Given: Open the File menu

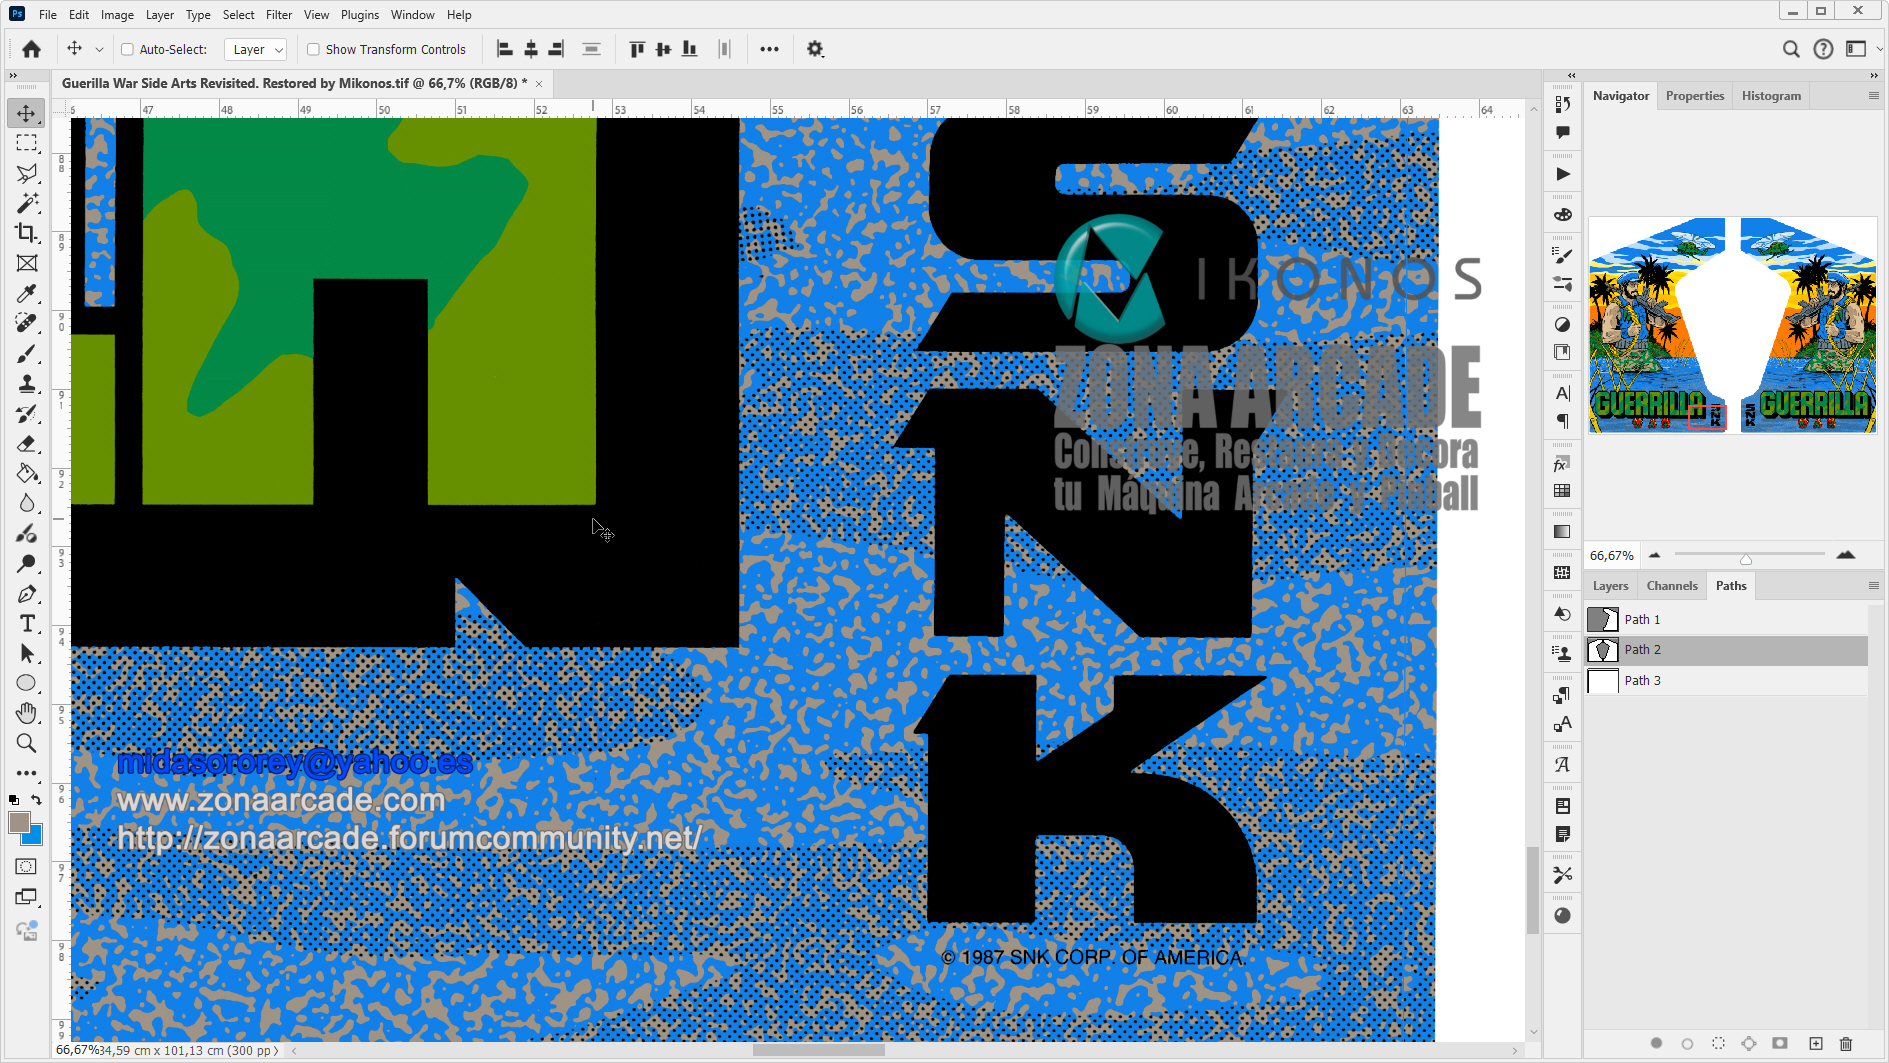Looking at the screenshot, I should tap(48, 15).
